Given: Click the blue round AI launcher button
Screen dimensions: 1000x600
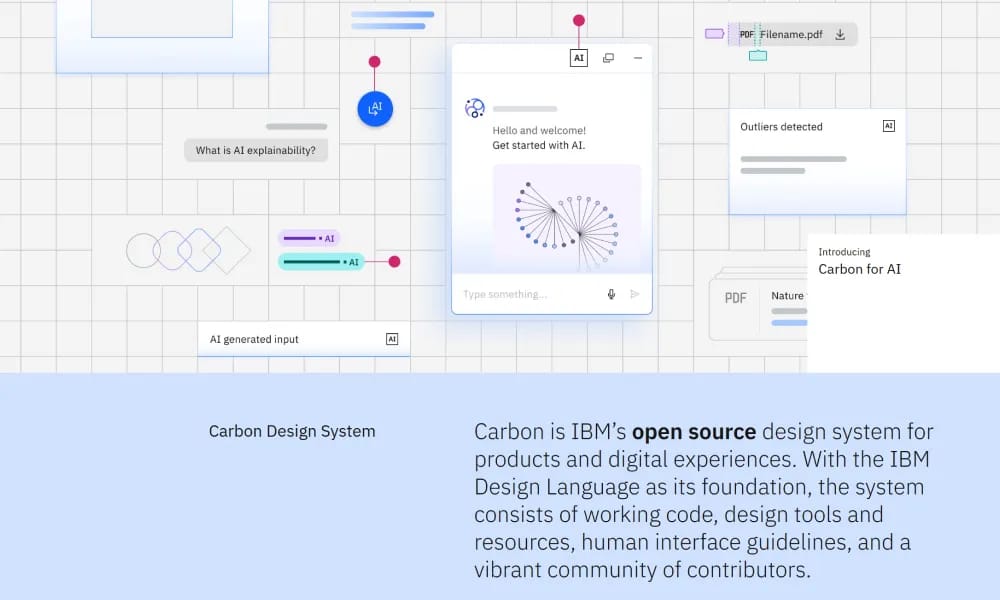Looking at the screenshot, I should [x=375, y=109].
